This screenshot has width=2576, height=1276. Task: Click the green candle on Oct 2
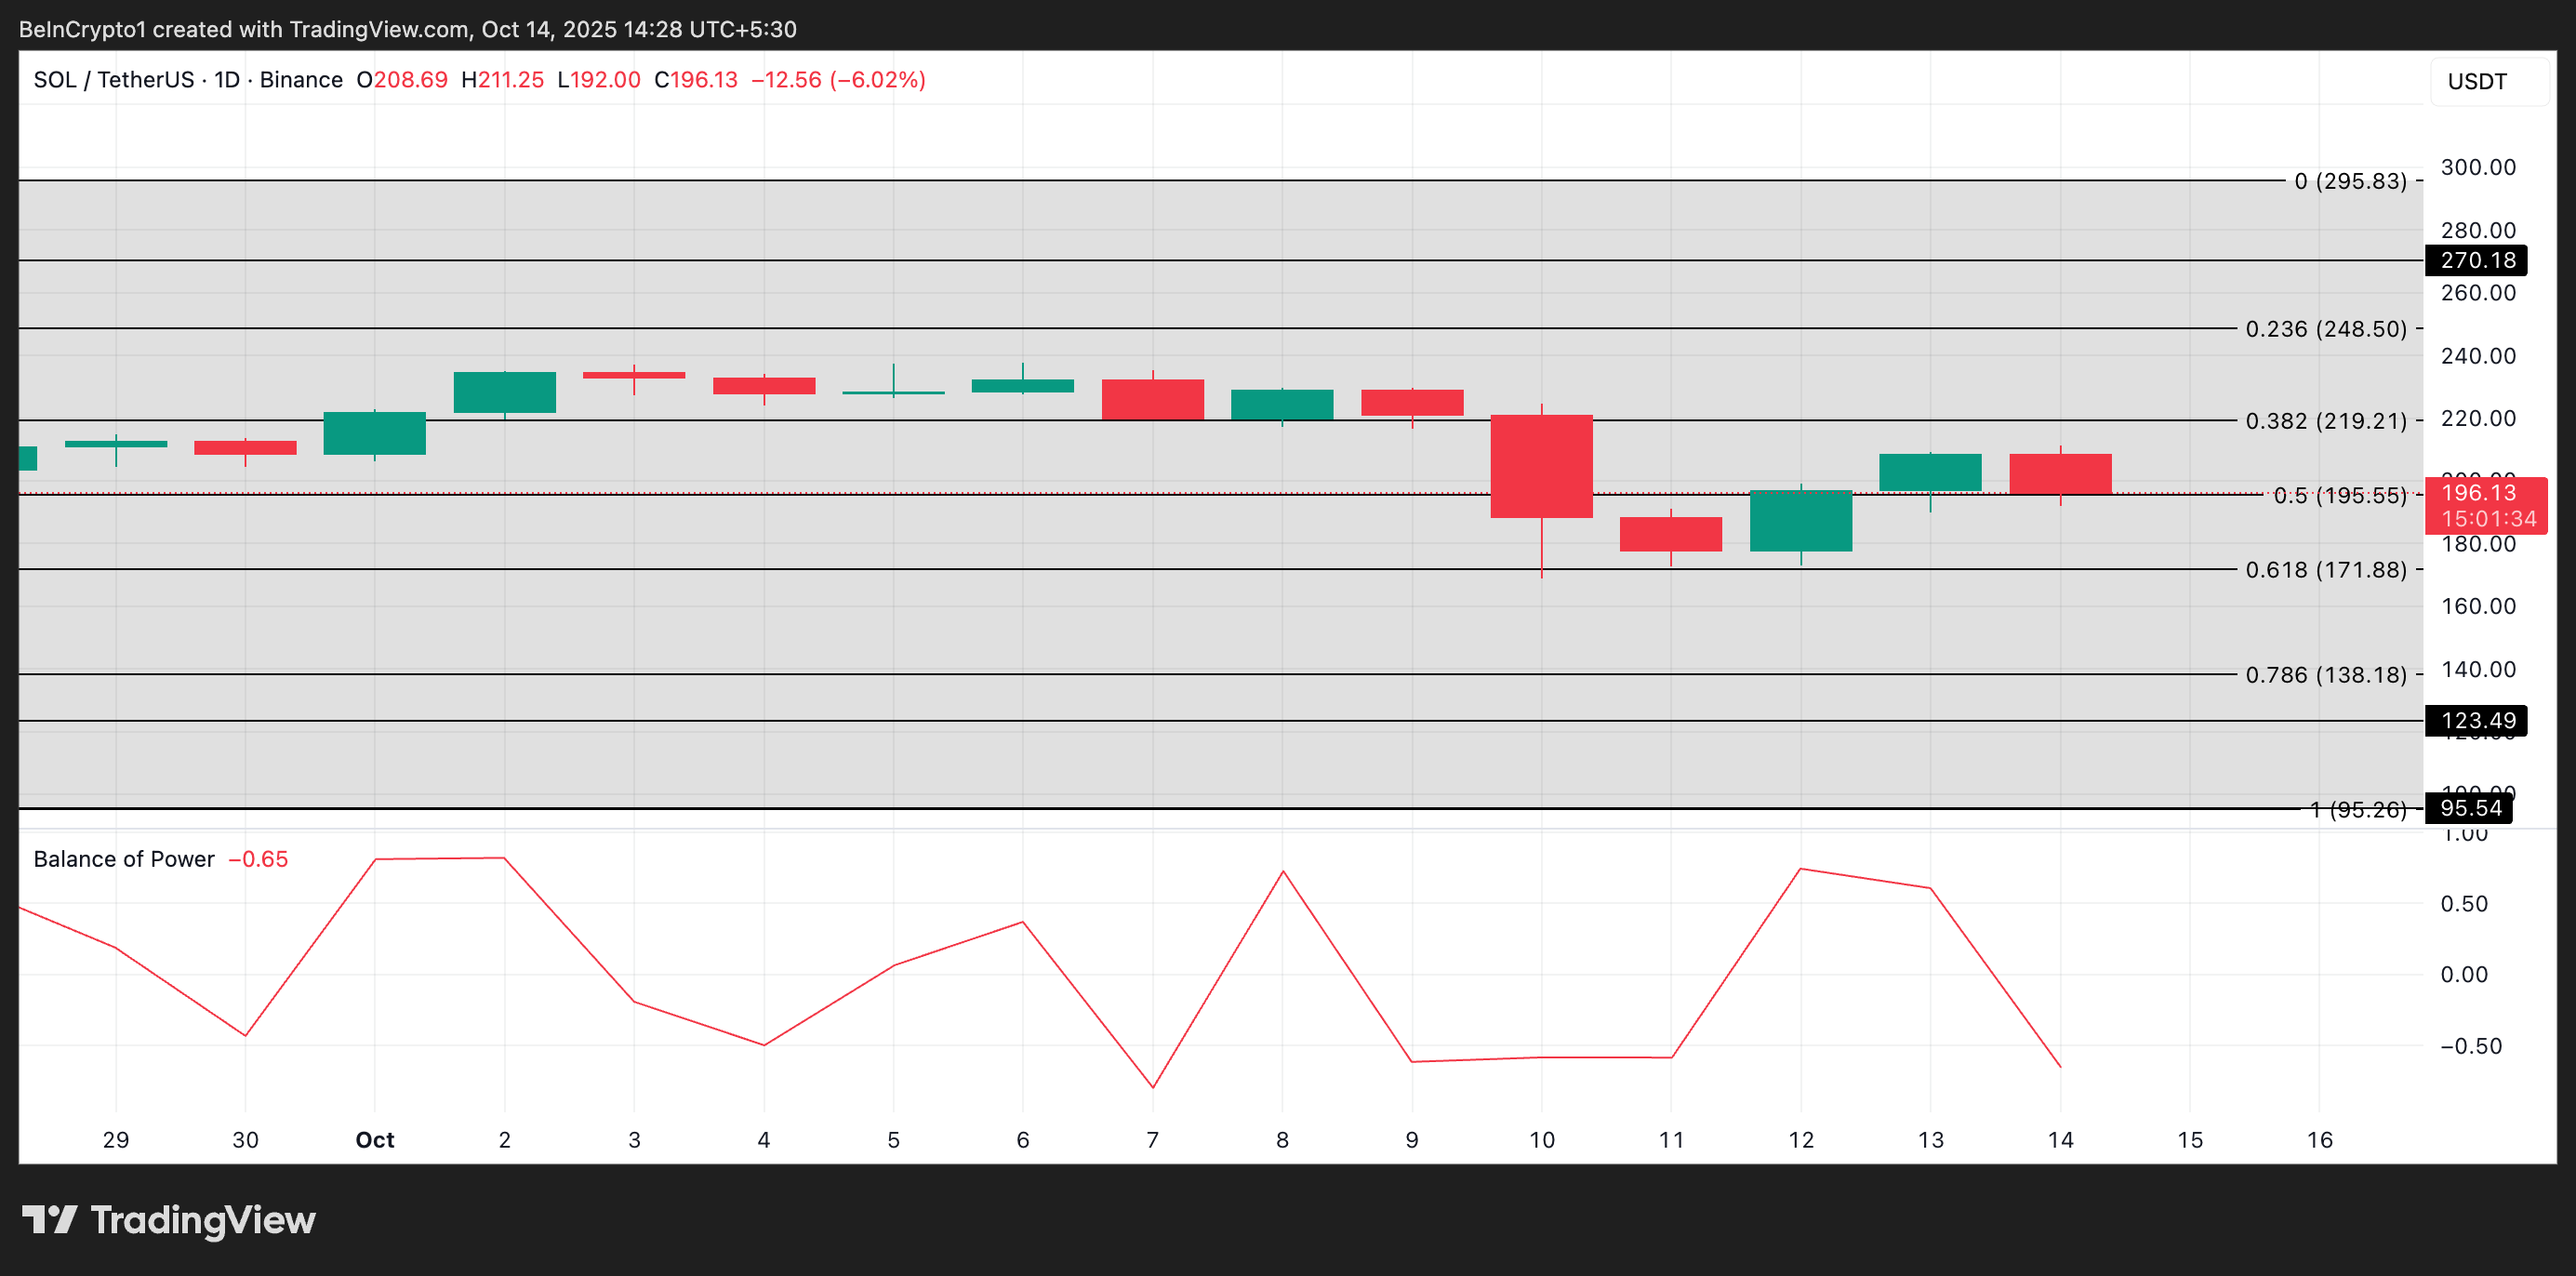pos(504,392)
